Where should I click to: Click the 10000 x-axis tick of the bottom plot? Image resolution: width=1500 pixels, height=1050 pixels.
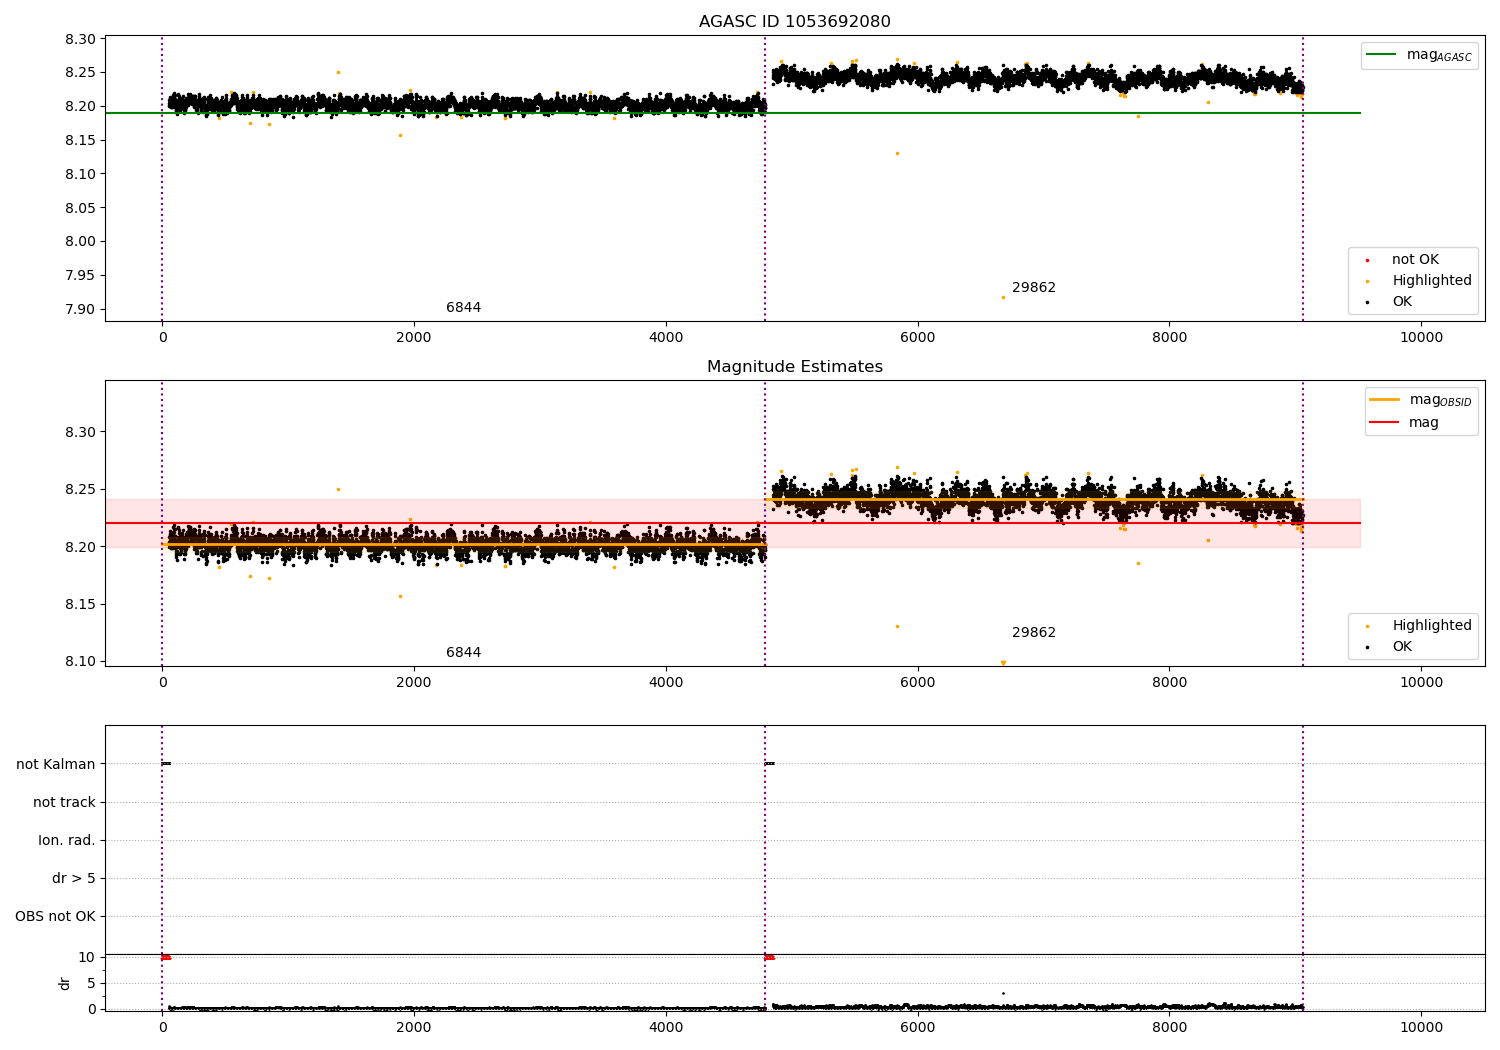pos(1421,1027)
